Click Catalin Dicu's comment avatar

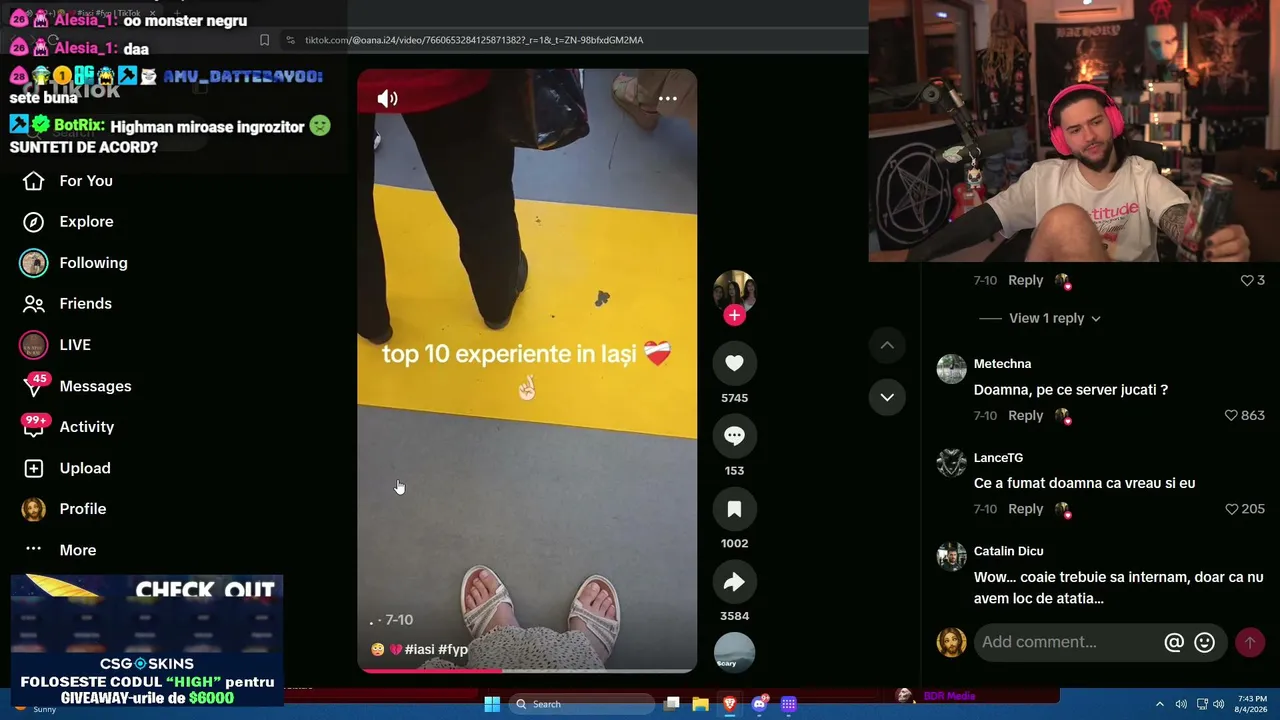coord(951,556)
